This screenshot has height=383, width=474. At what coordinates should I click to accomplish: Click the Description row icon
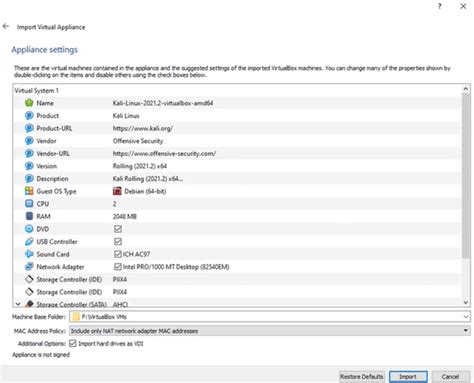(29, 178)
